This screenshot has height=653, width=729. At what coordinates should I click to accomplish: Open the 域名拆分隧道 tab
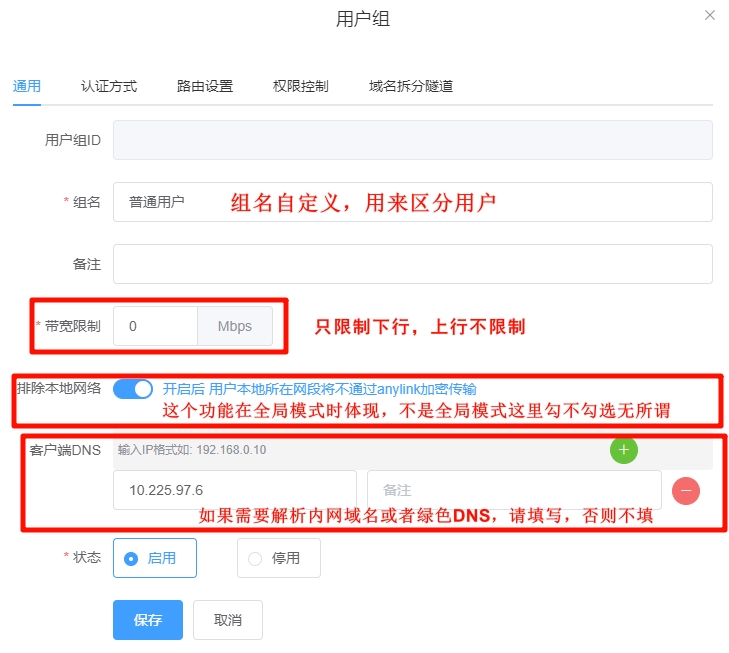click(411, 86)
